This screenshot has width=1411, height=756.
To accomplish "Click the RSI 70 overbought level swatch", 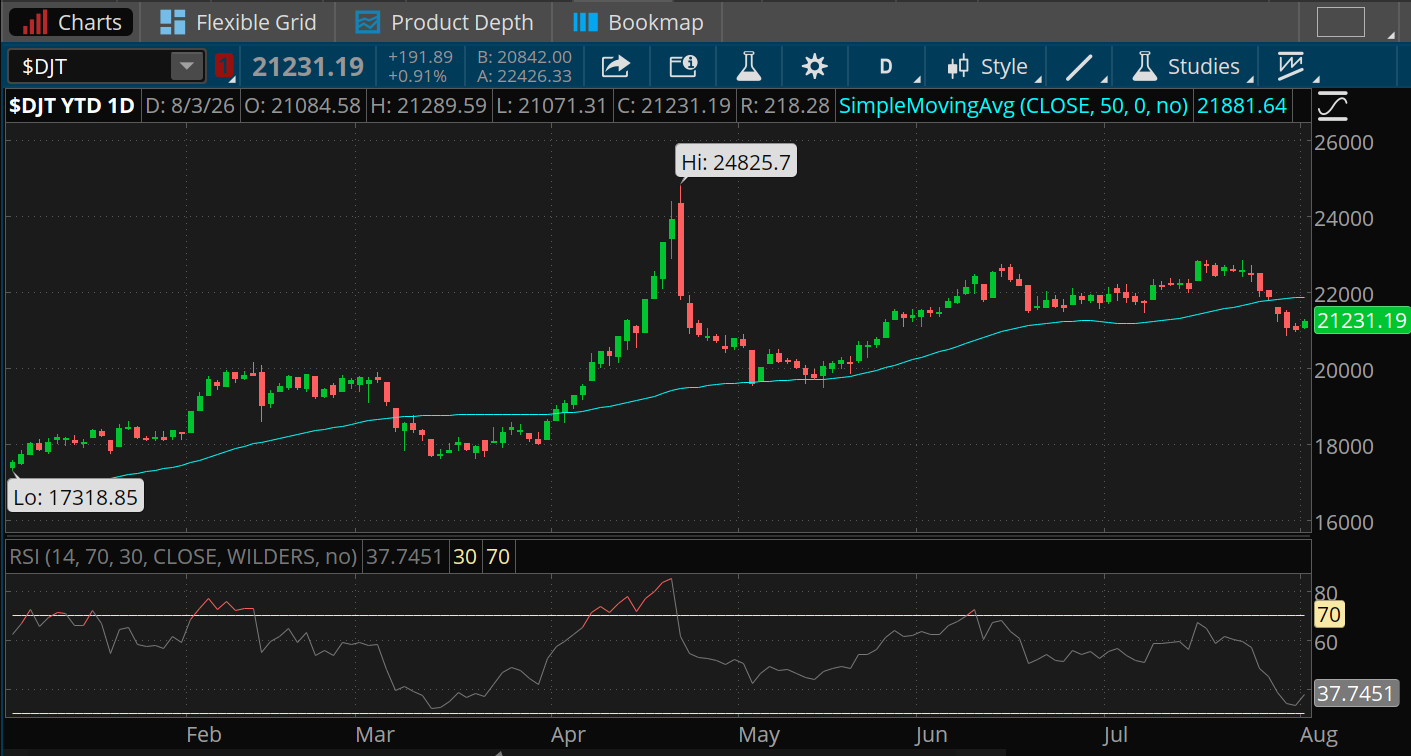I will 498,556.
